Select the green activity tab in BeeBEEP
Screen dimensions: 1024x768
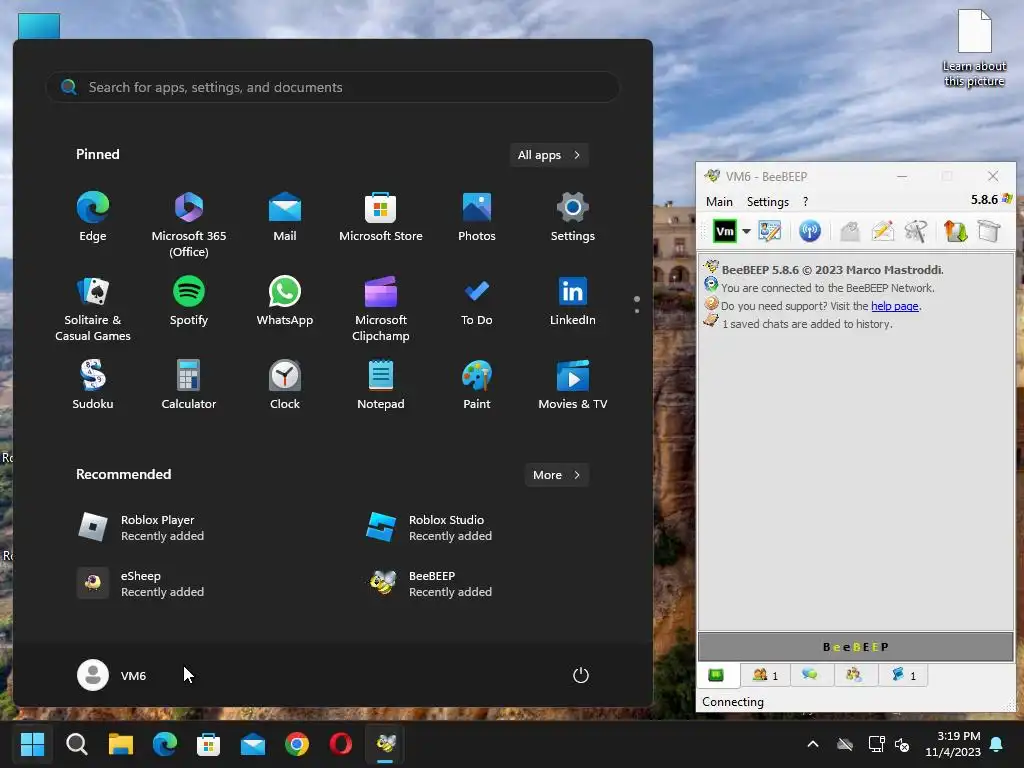(716, 675)
